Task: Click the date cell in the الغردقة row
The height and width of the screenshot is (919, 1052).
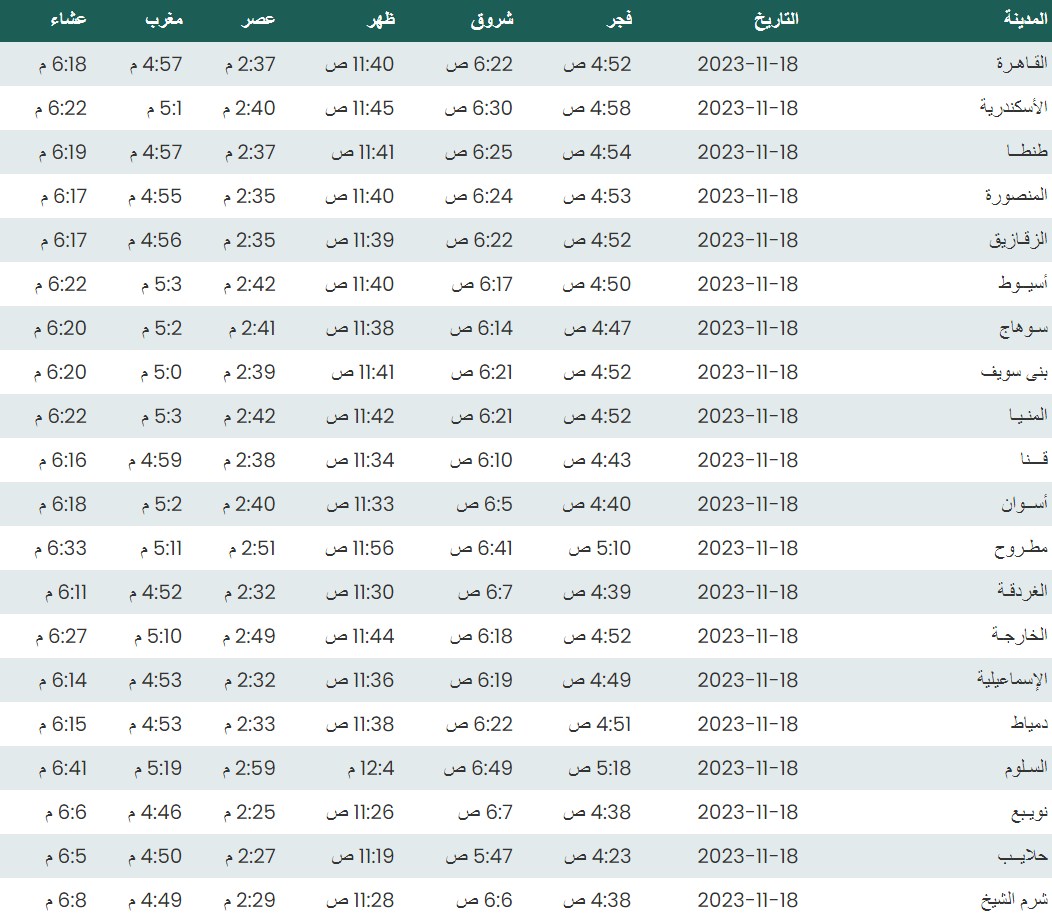Action: click(747, 592)
